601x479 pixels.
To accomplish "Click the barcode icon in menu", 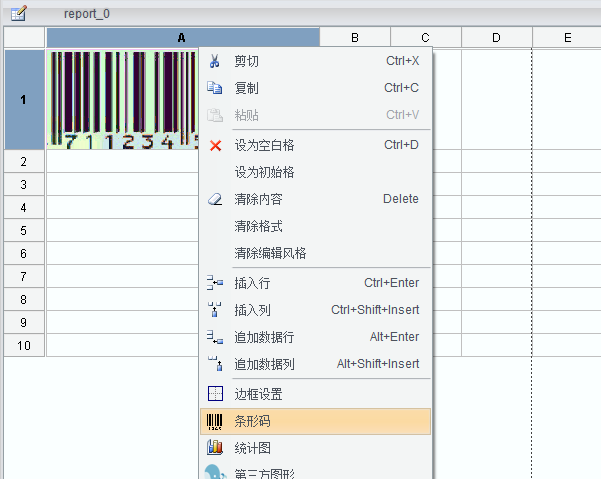I will point(215,422).
